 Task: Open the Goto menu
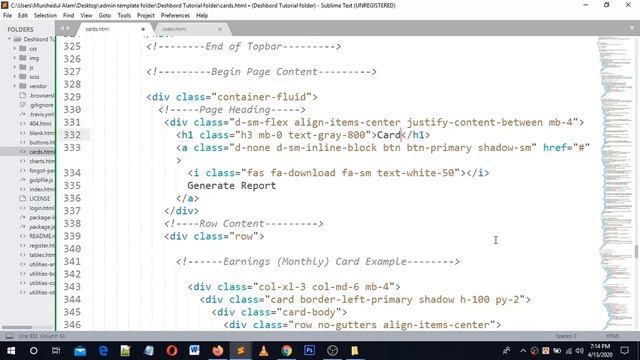click(104, 16)
